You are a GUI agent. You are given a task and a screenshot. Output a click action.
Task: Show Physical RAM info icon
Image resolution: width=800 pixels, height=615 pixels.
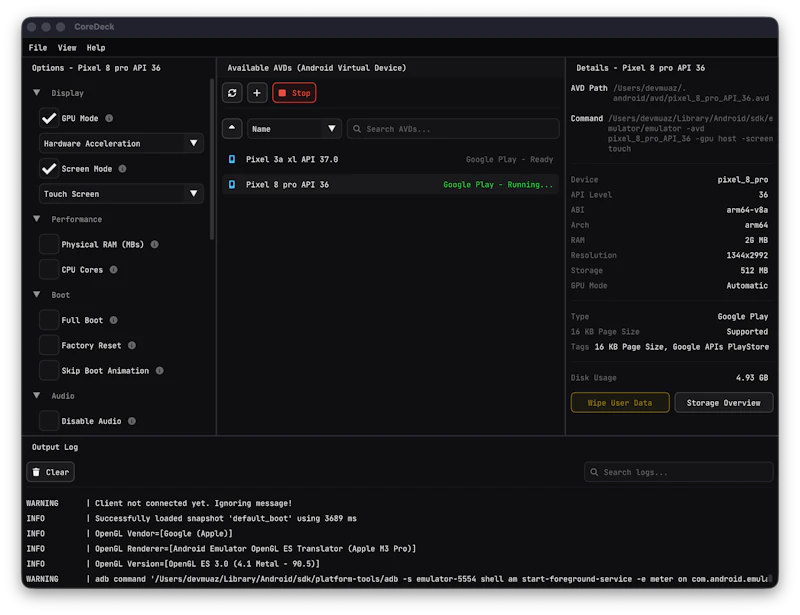tap(155, 244)
